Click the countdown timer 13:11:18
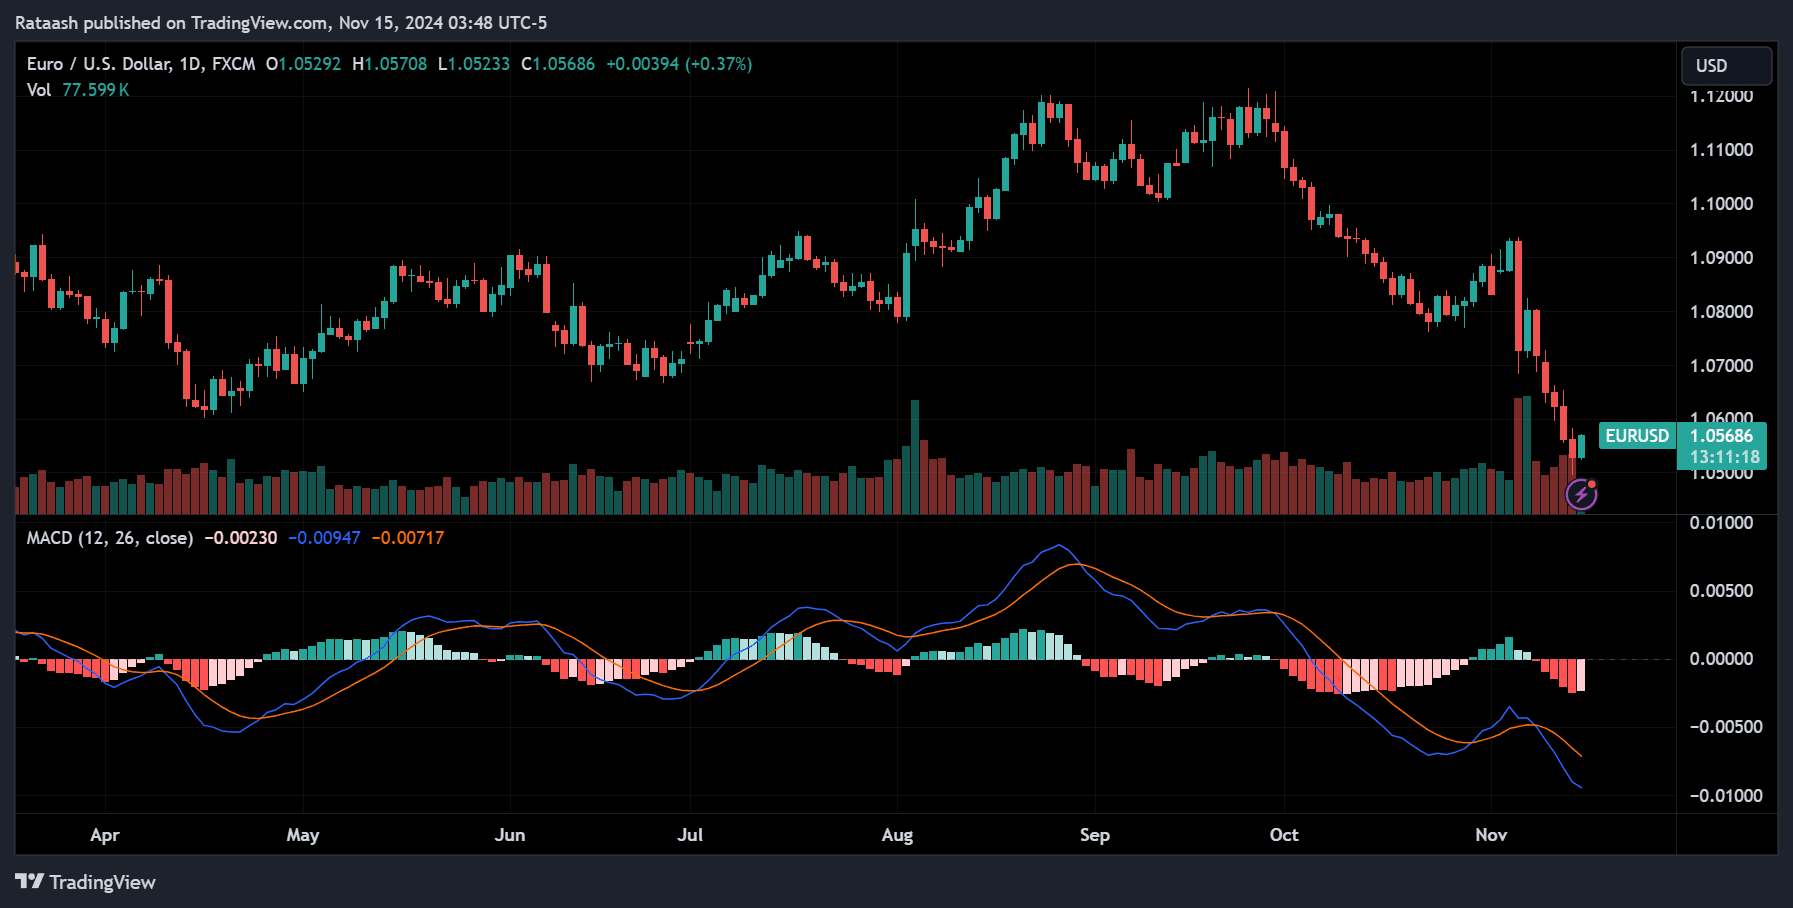This screenshot has width=1793, height=908. tap(1721, 456)
